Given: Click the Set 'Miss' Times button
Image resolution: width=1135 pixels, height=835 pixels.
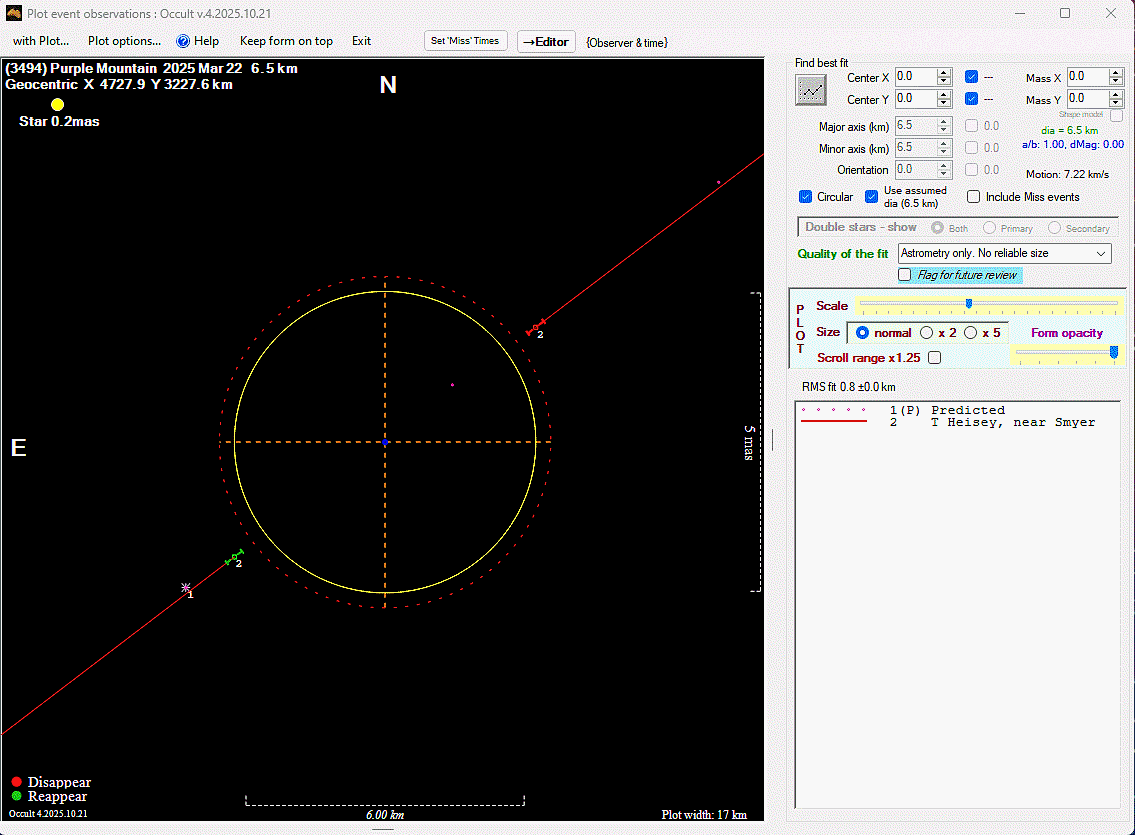Looking at the screenshot, I should [467, 41].
